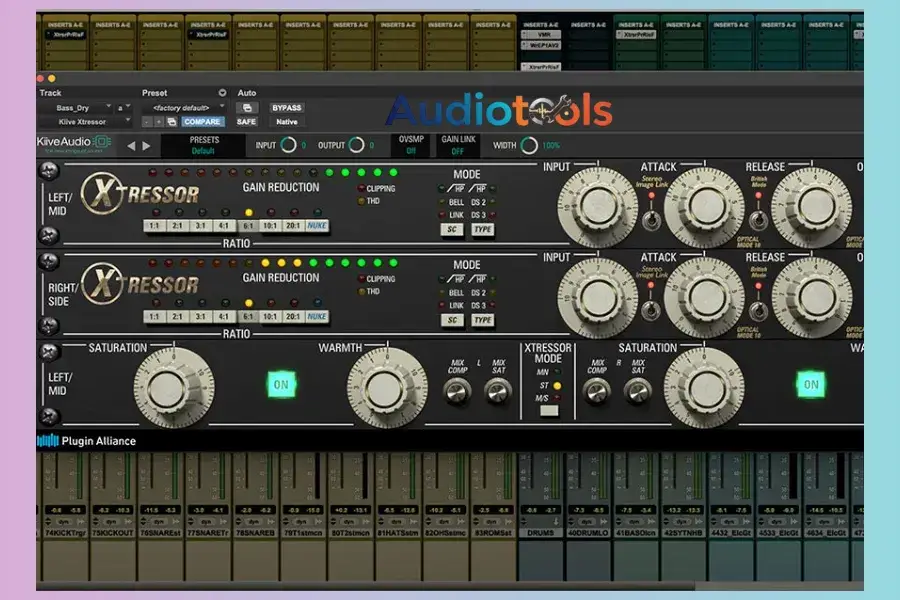Enable the BYPASS toggle
This screenshot has height=600, width=900.
tap(286, 107)
